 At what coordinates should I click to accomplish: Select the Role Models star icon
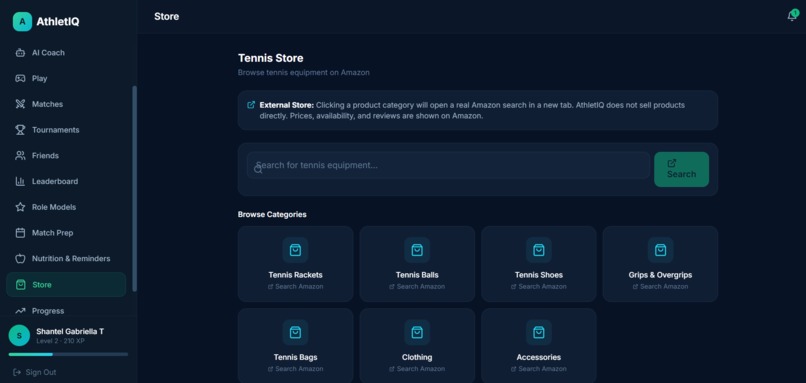pos(20,207)
